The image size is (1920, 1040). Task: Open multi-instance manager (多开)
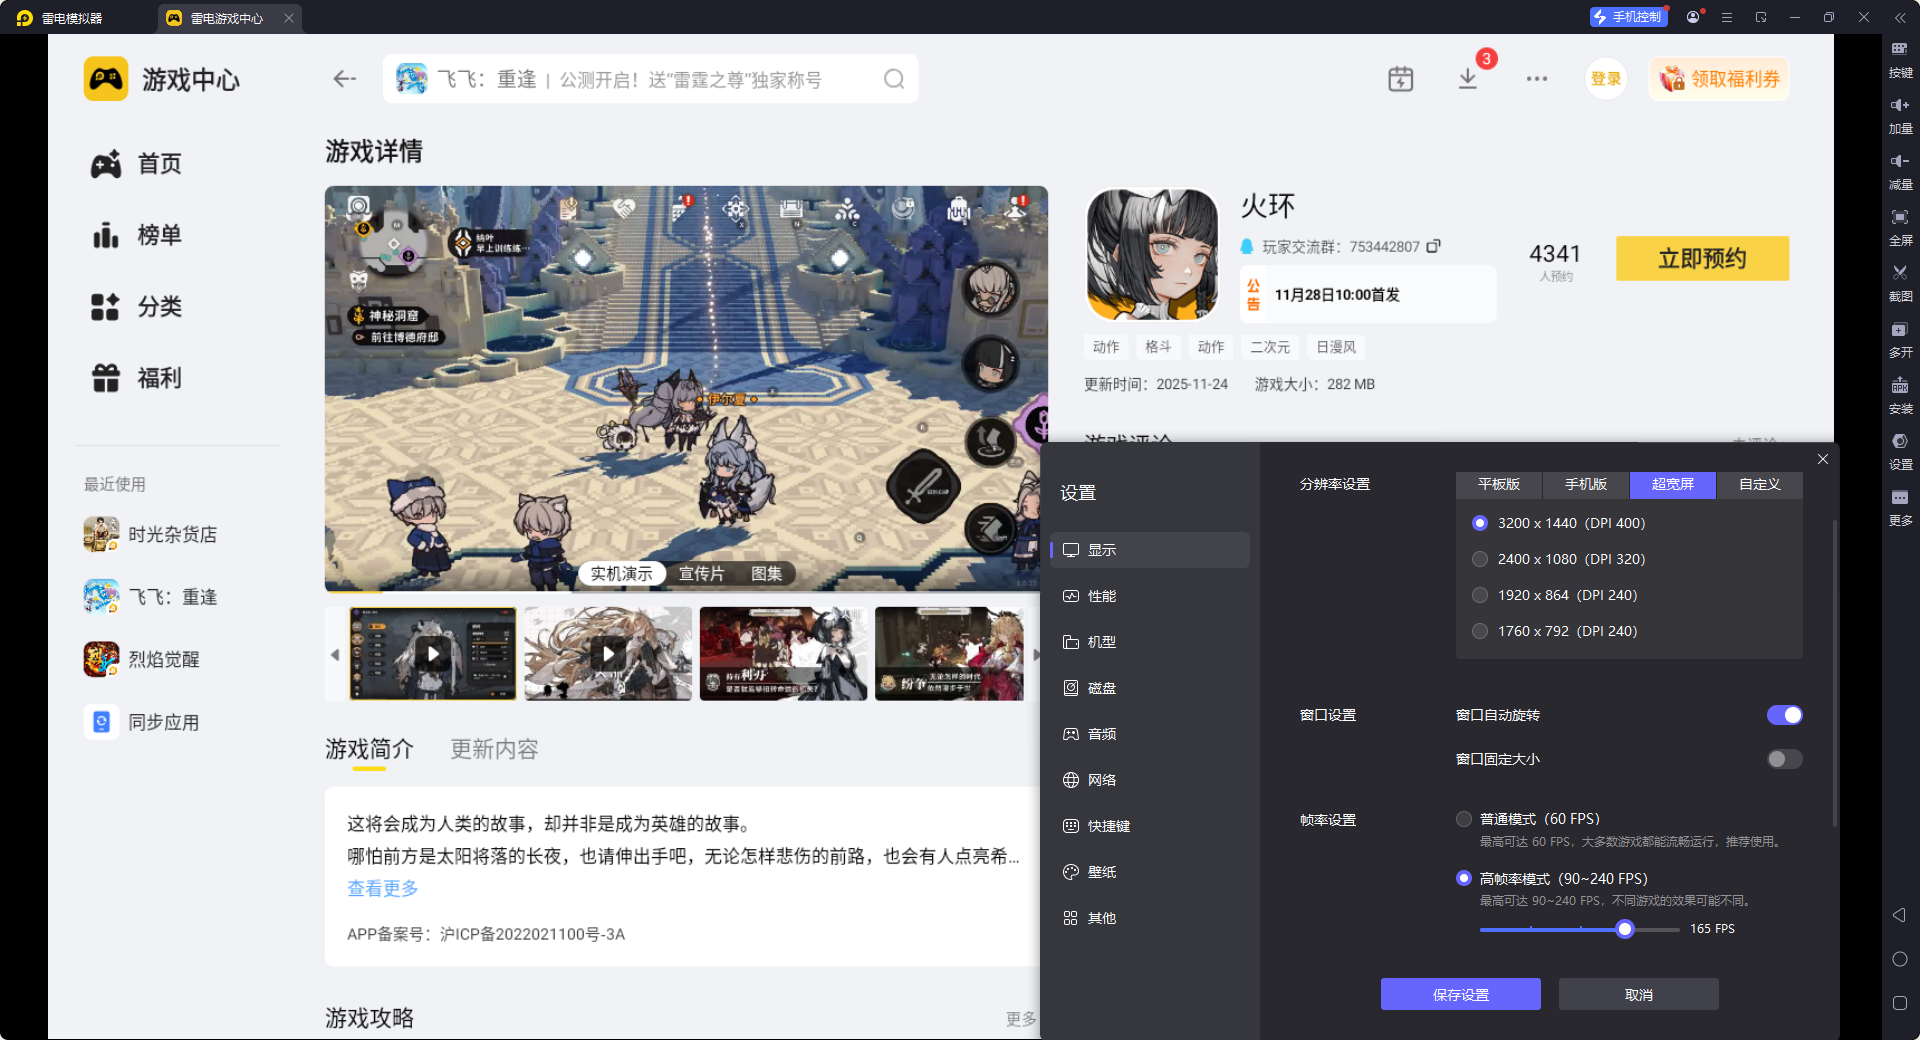click(1899, 339)
